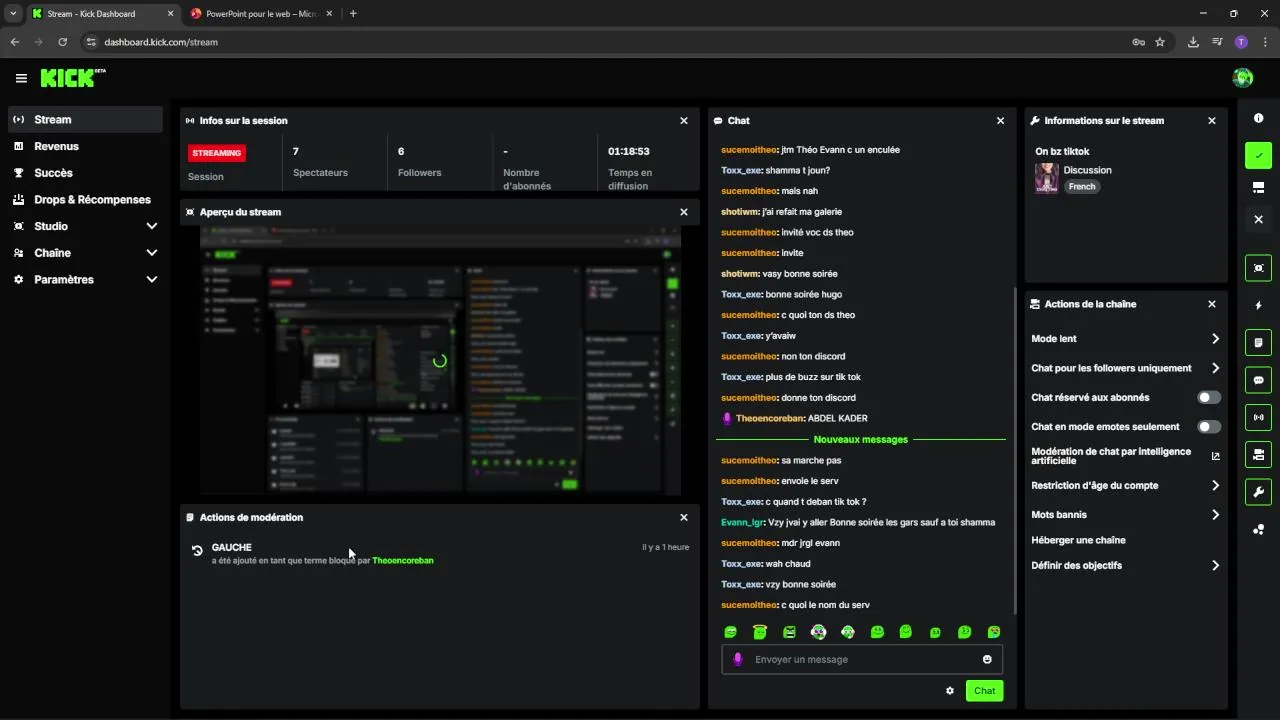Open Chat pour les followers uniquement options

click(x=1126, y=368)
